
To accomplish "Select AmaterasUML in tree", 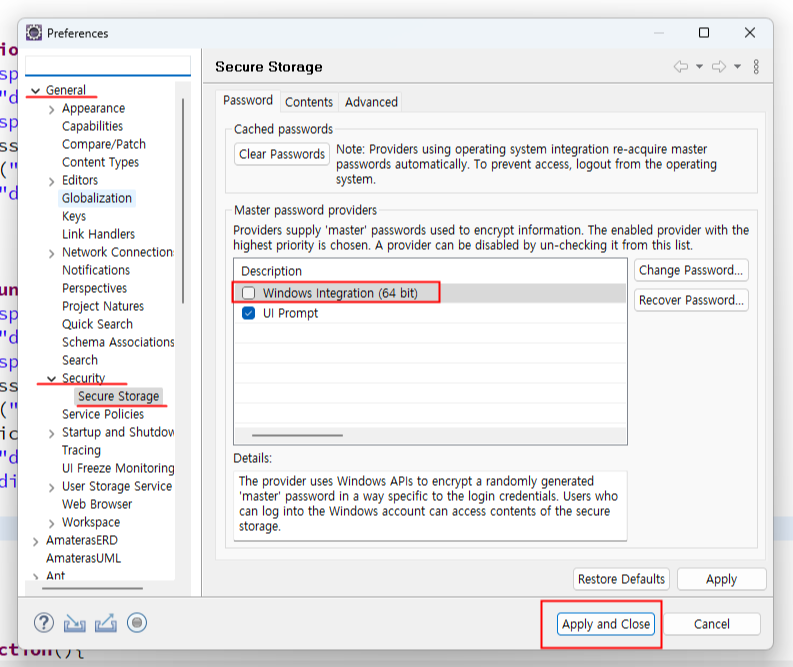I will pyautogui.click(x=83, y=558).
